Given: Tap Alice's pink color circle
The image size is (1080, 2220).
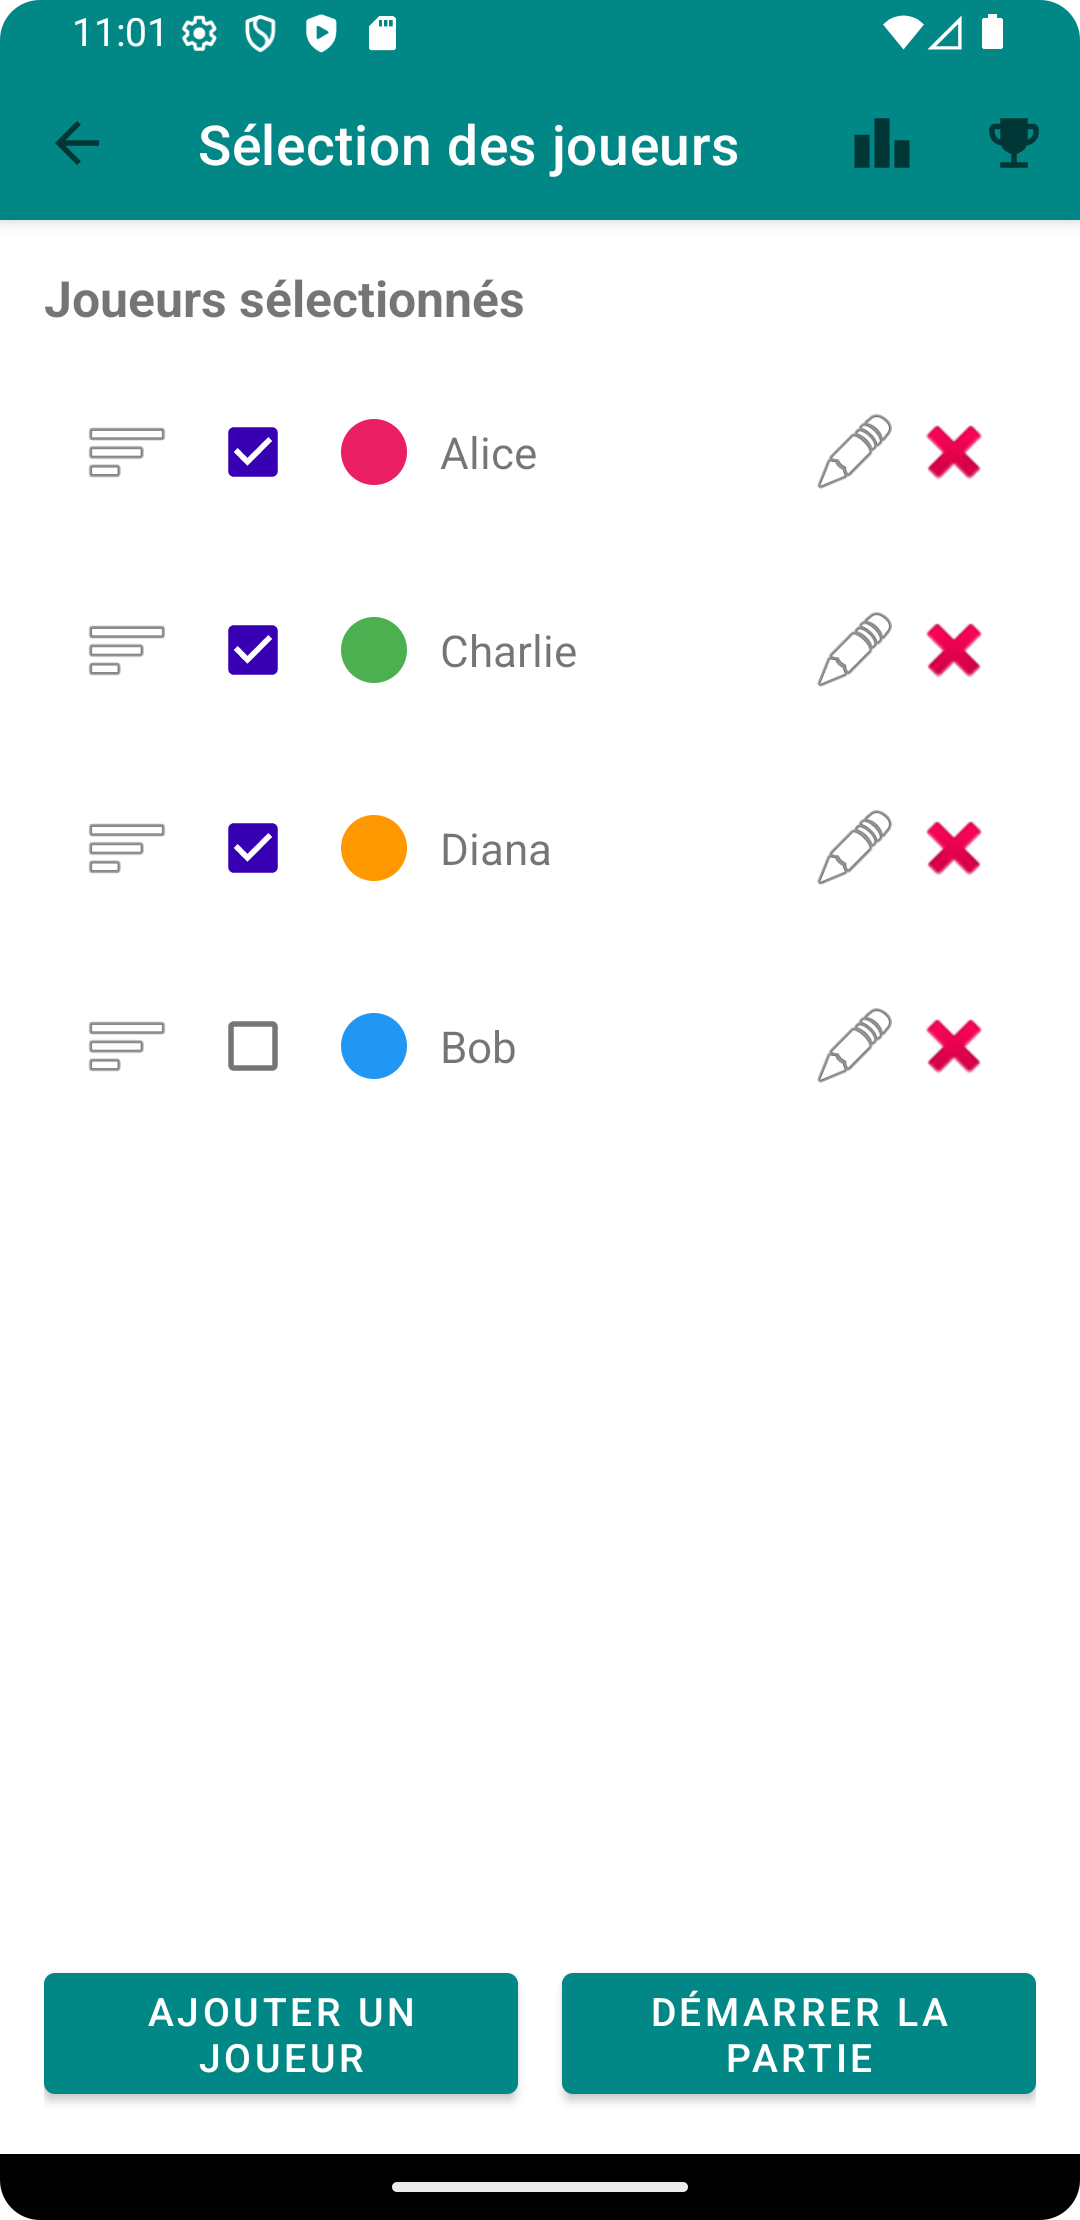Looking at the screenshot, I should click(374, 452).
